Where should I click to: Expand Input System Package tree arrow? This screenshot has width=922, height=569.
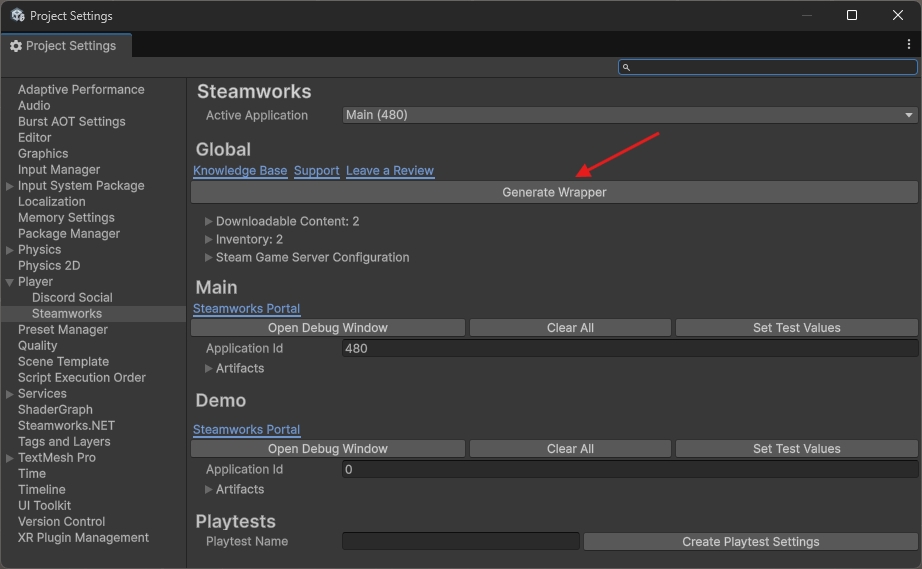(x=9, y=186)
